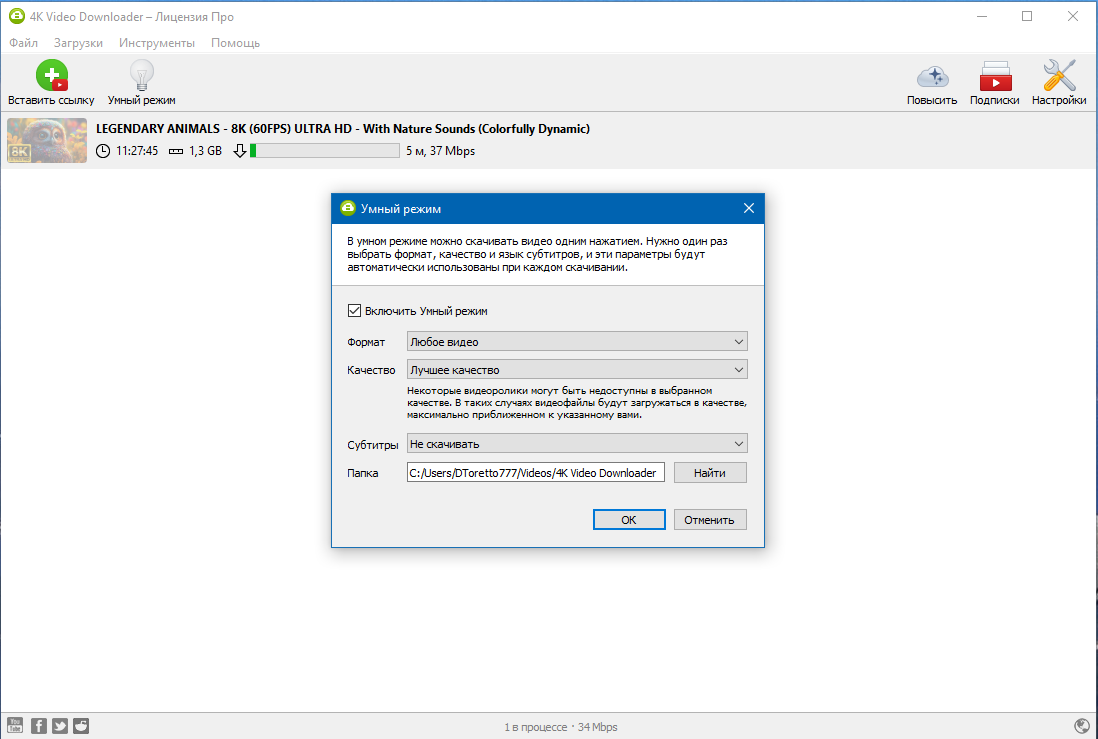The width and height of the screenshot is (1098, 739).
Task: Open the Формат dropdown (Любое видео)
Action: 577,342
